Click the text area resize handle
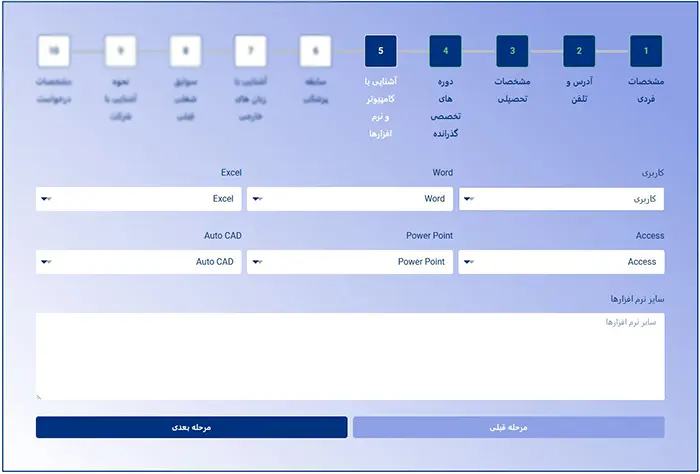 pos(39,396)
